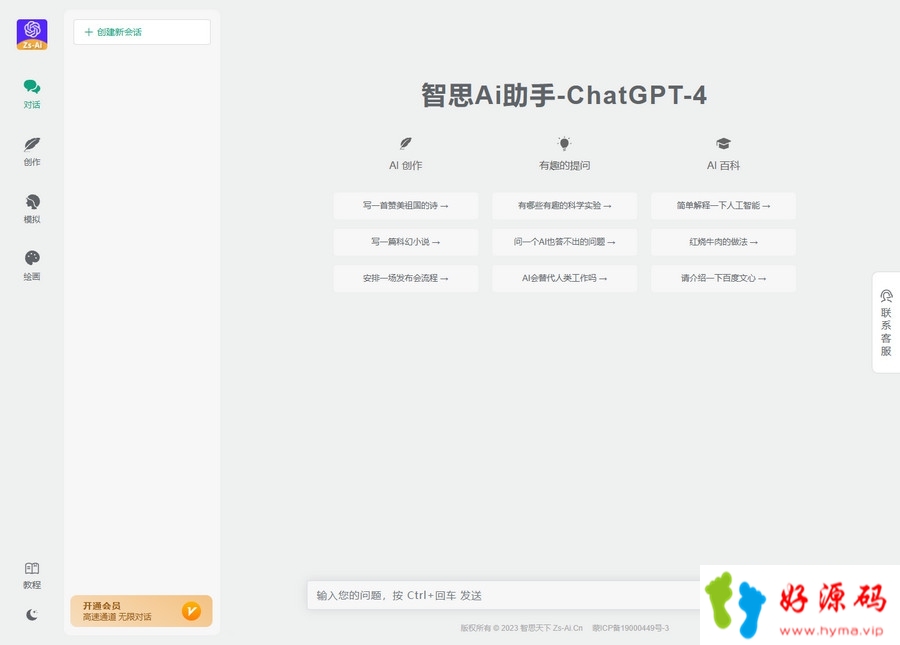
Task: Click the AI 创作 column label
Action: click(x=406, y=166)
